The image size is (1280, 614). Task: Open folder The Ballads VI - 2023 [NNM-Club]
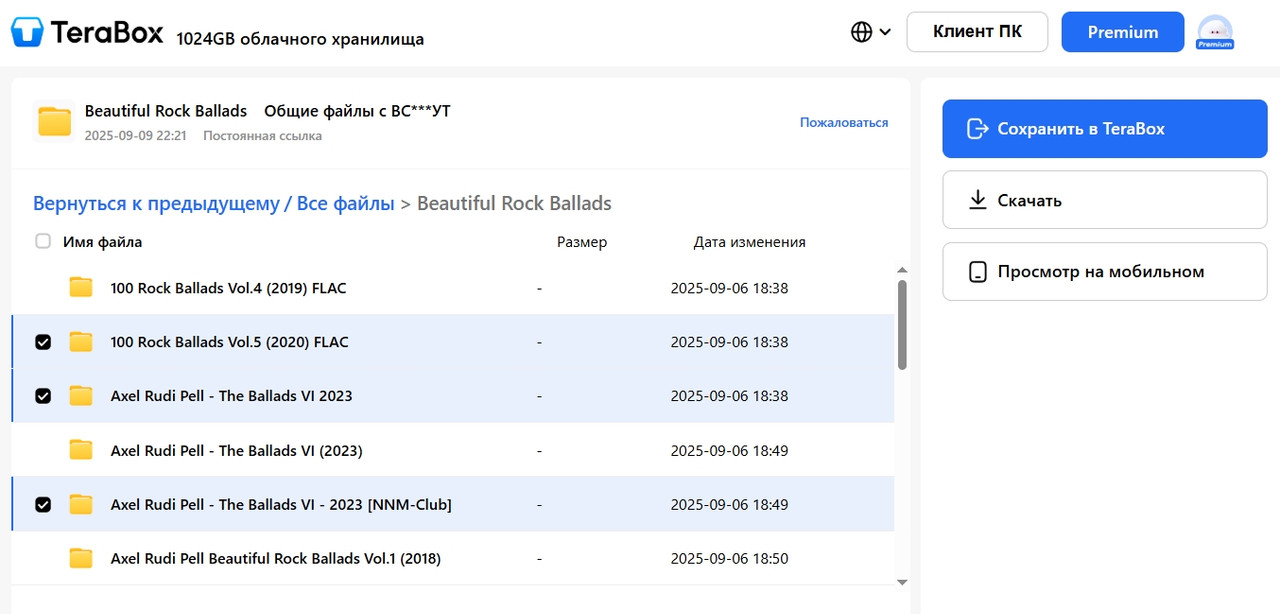281,504
